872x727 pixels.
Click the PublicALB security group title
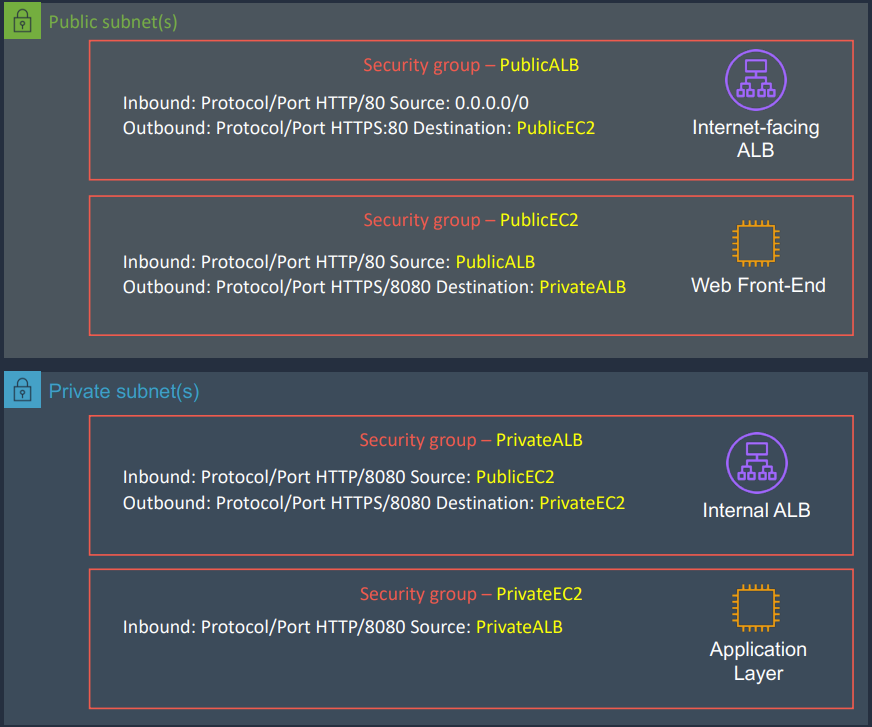(x=471, y=65)
